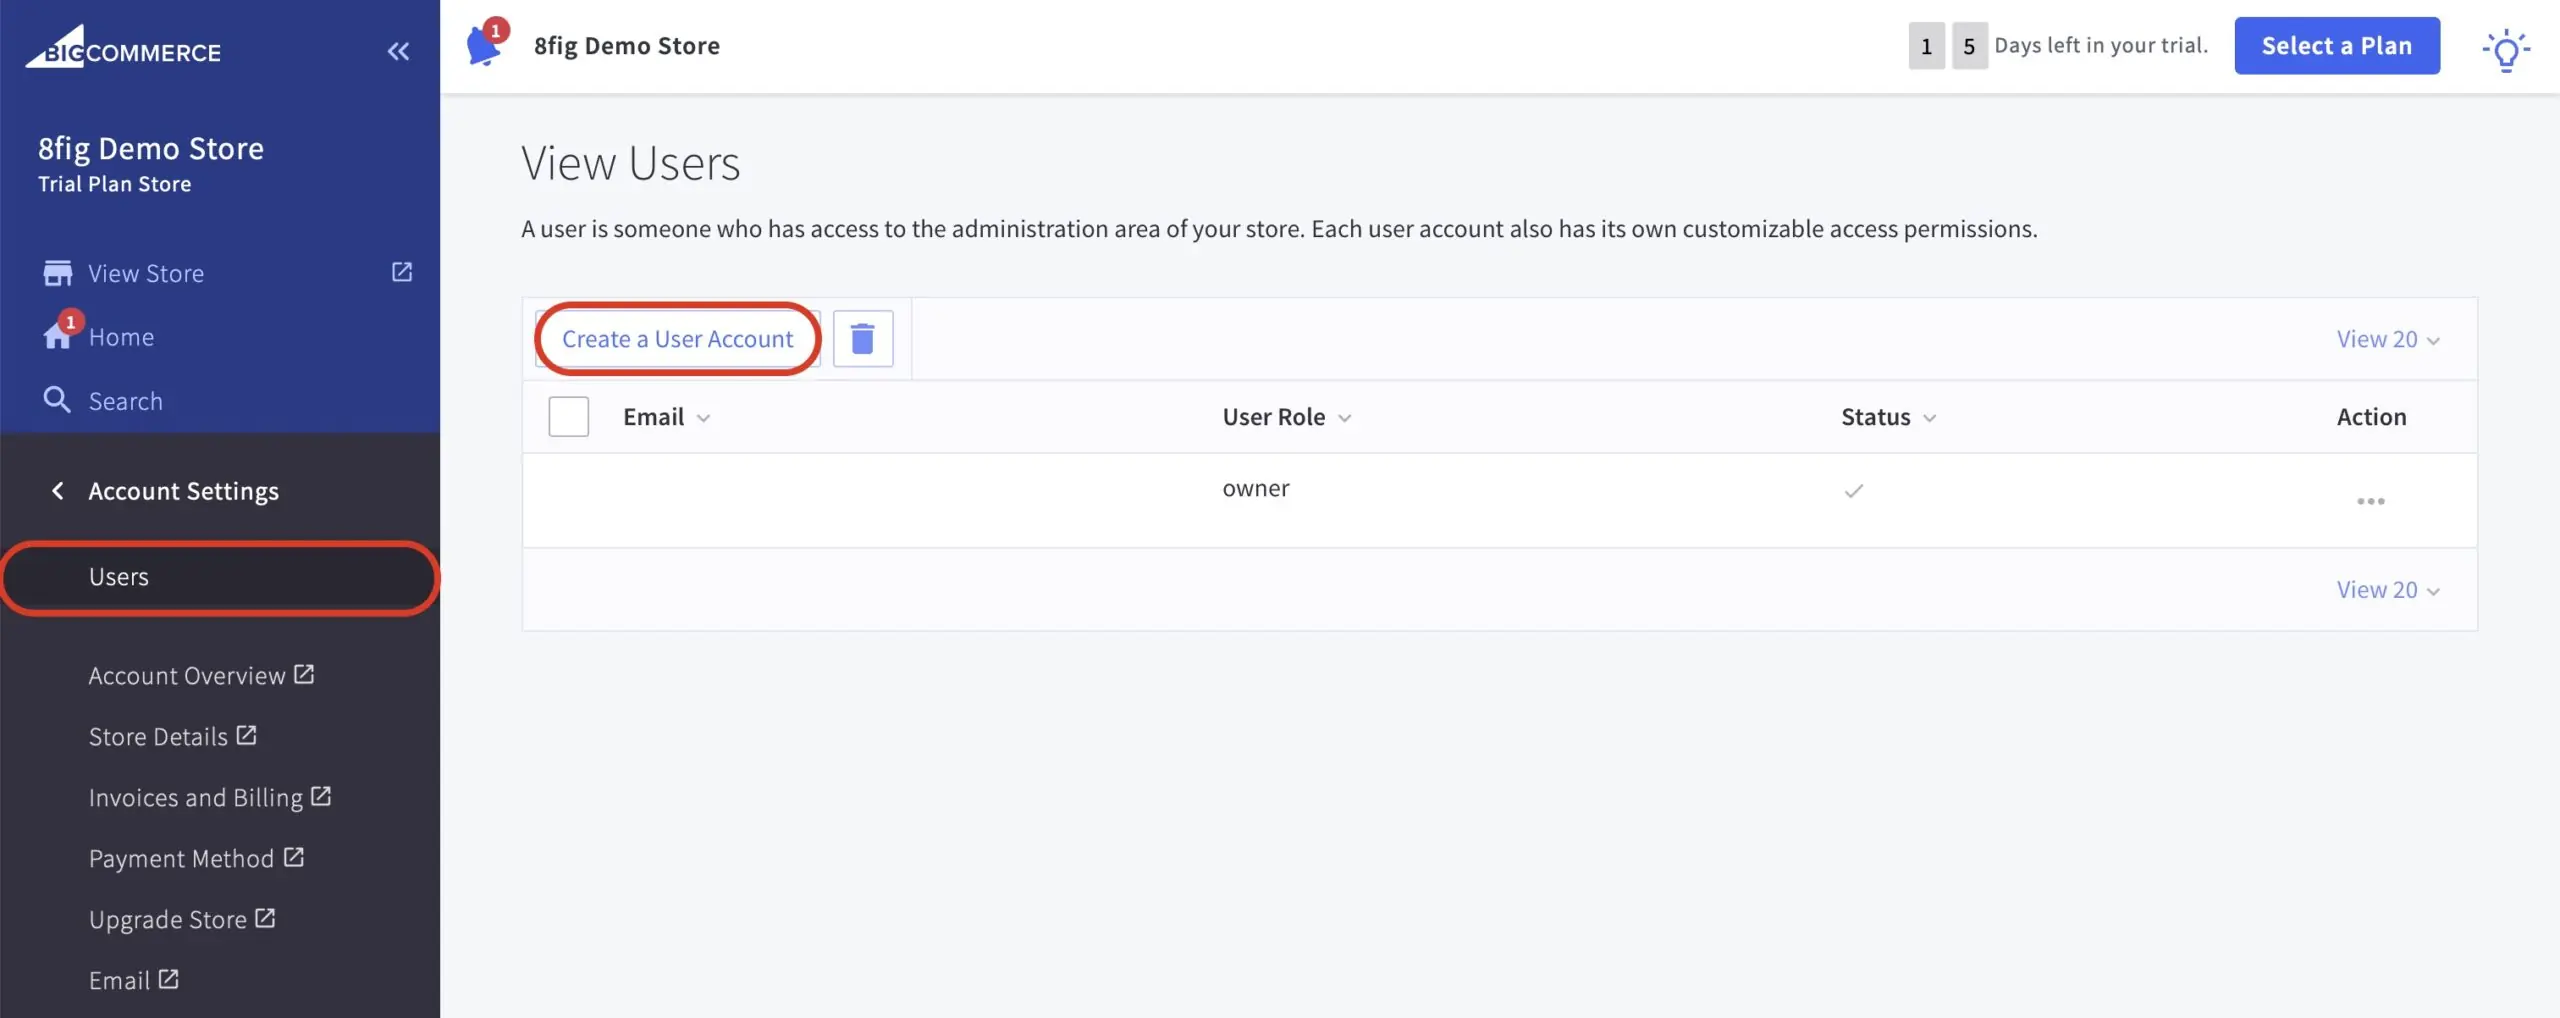Collapse sidebar with double chevron icon
The image size is (2560, 1018).
tap(398, 51)
